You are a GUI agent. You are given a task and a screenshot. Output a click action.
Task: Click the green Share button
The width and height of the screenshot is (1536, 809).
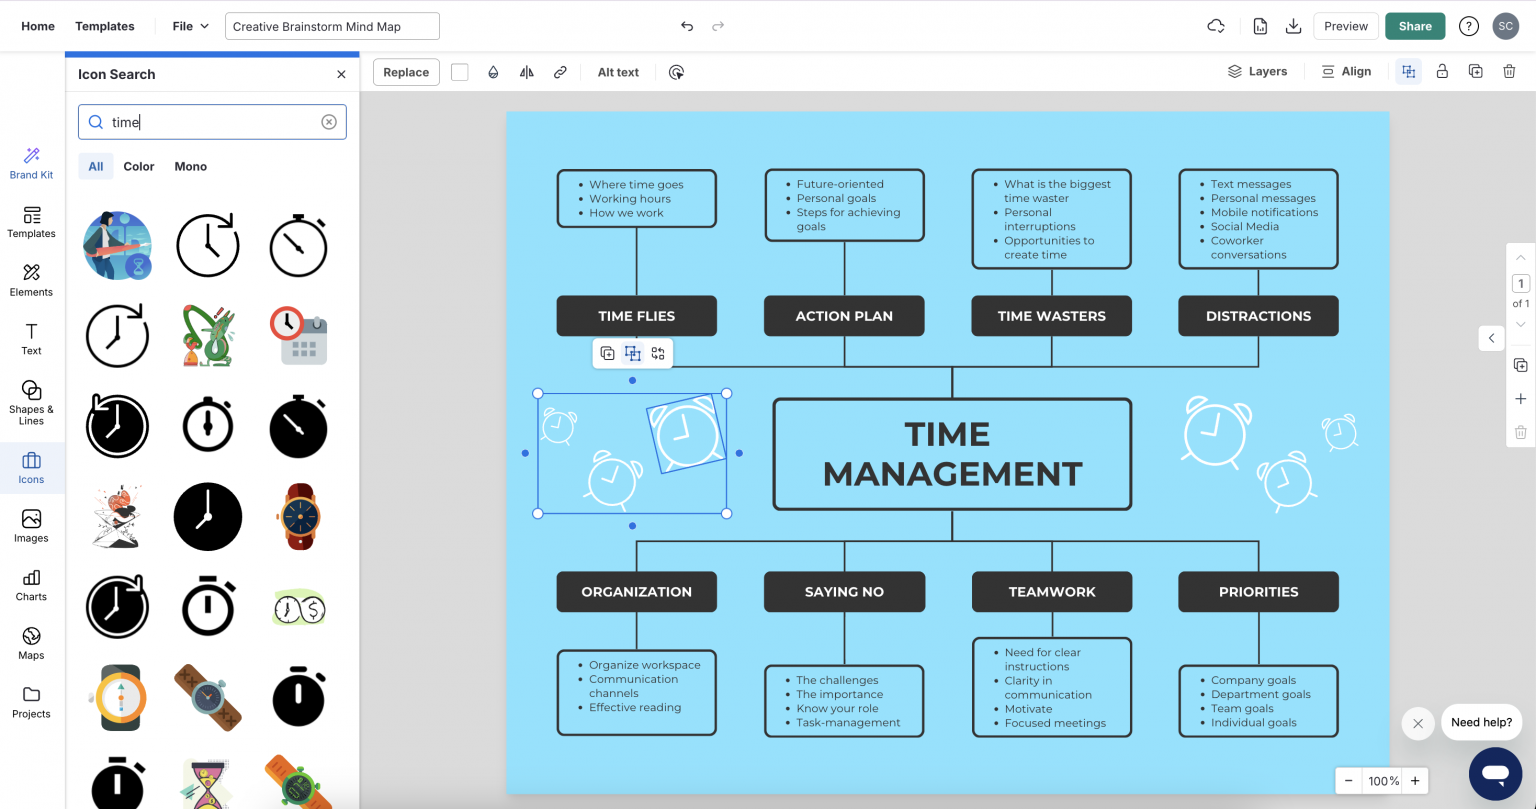tap(1415, 26)
